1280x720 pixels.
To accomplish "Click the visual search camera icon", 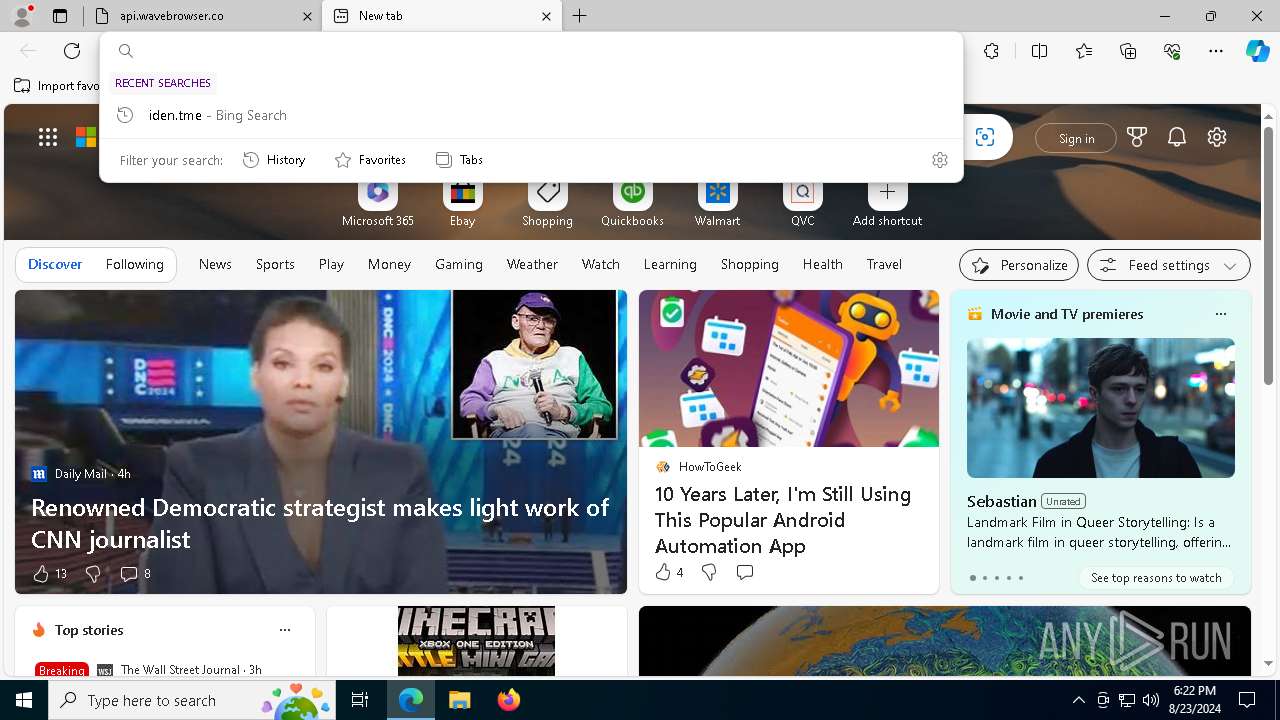I will point(985,138).
